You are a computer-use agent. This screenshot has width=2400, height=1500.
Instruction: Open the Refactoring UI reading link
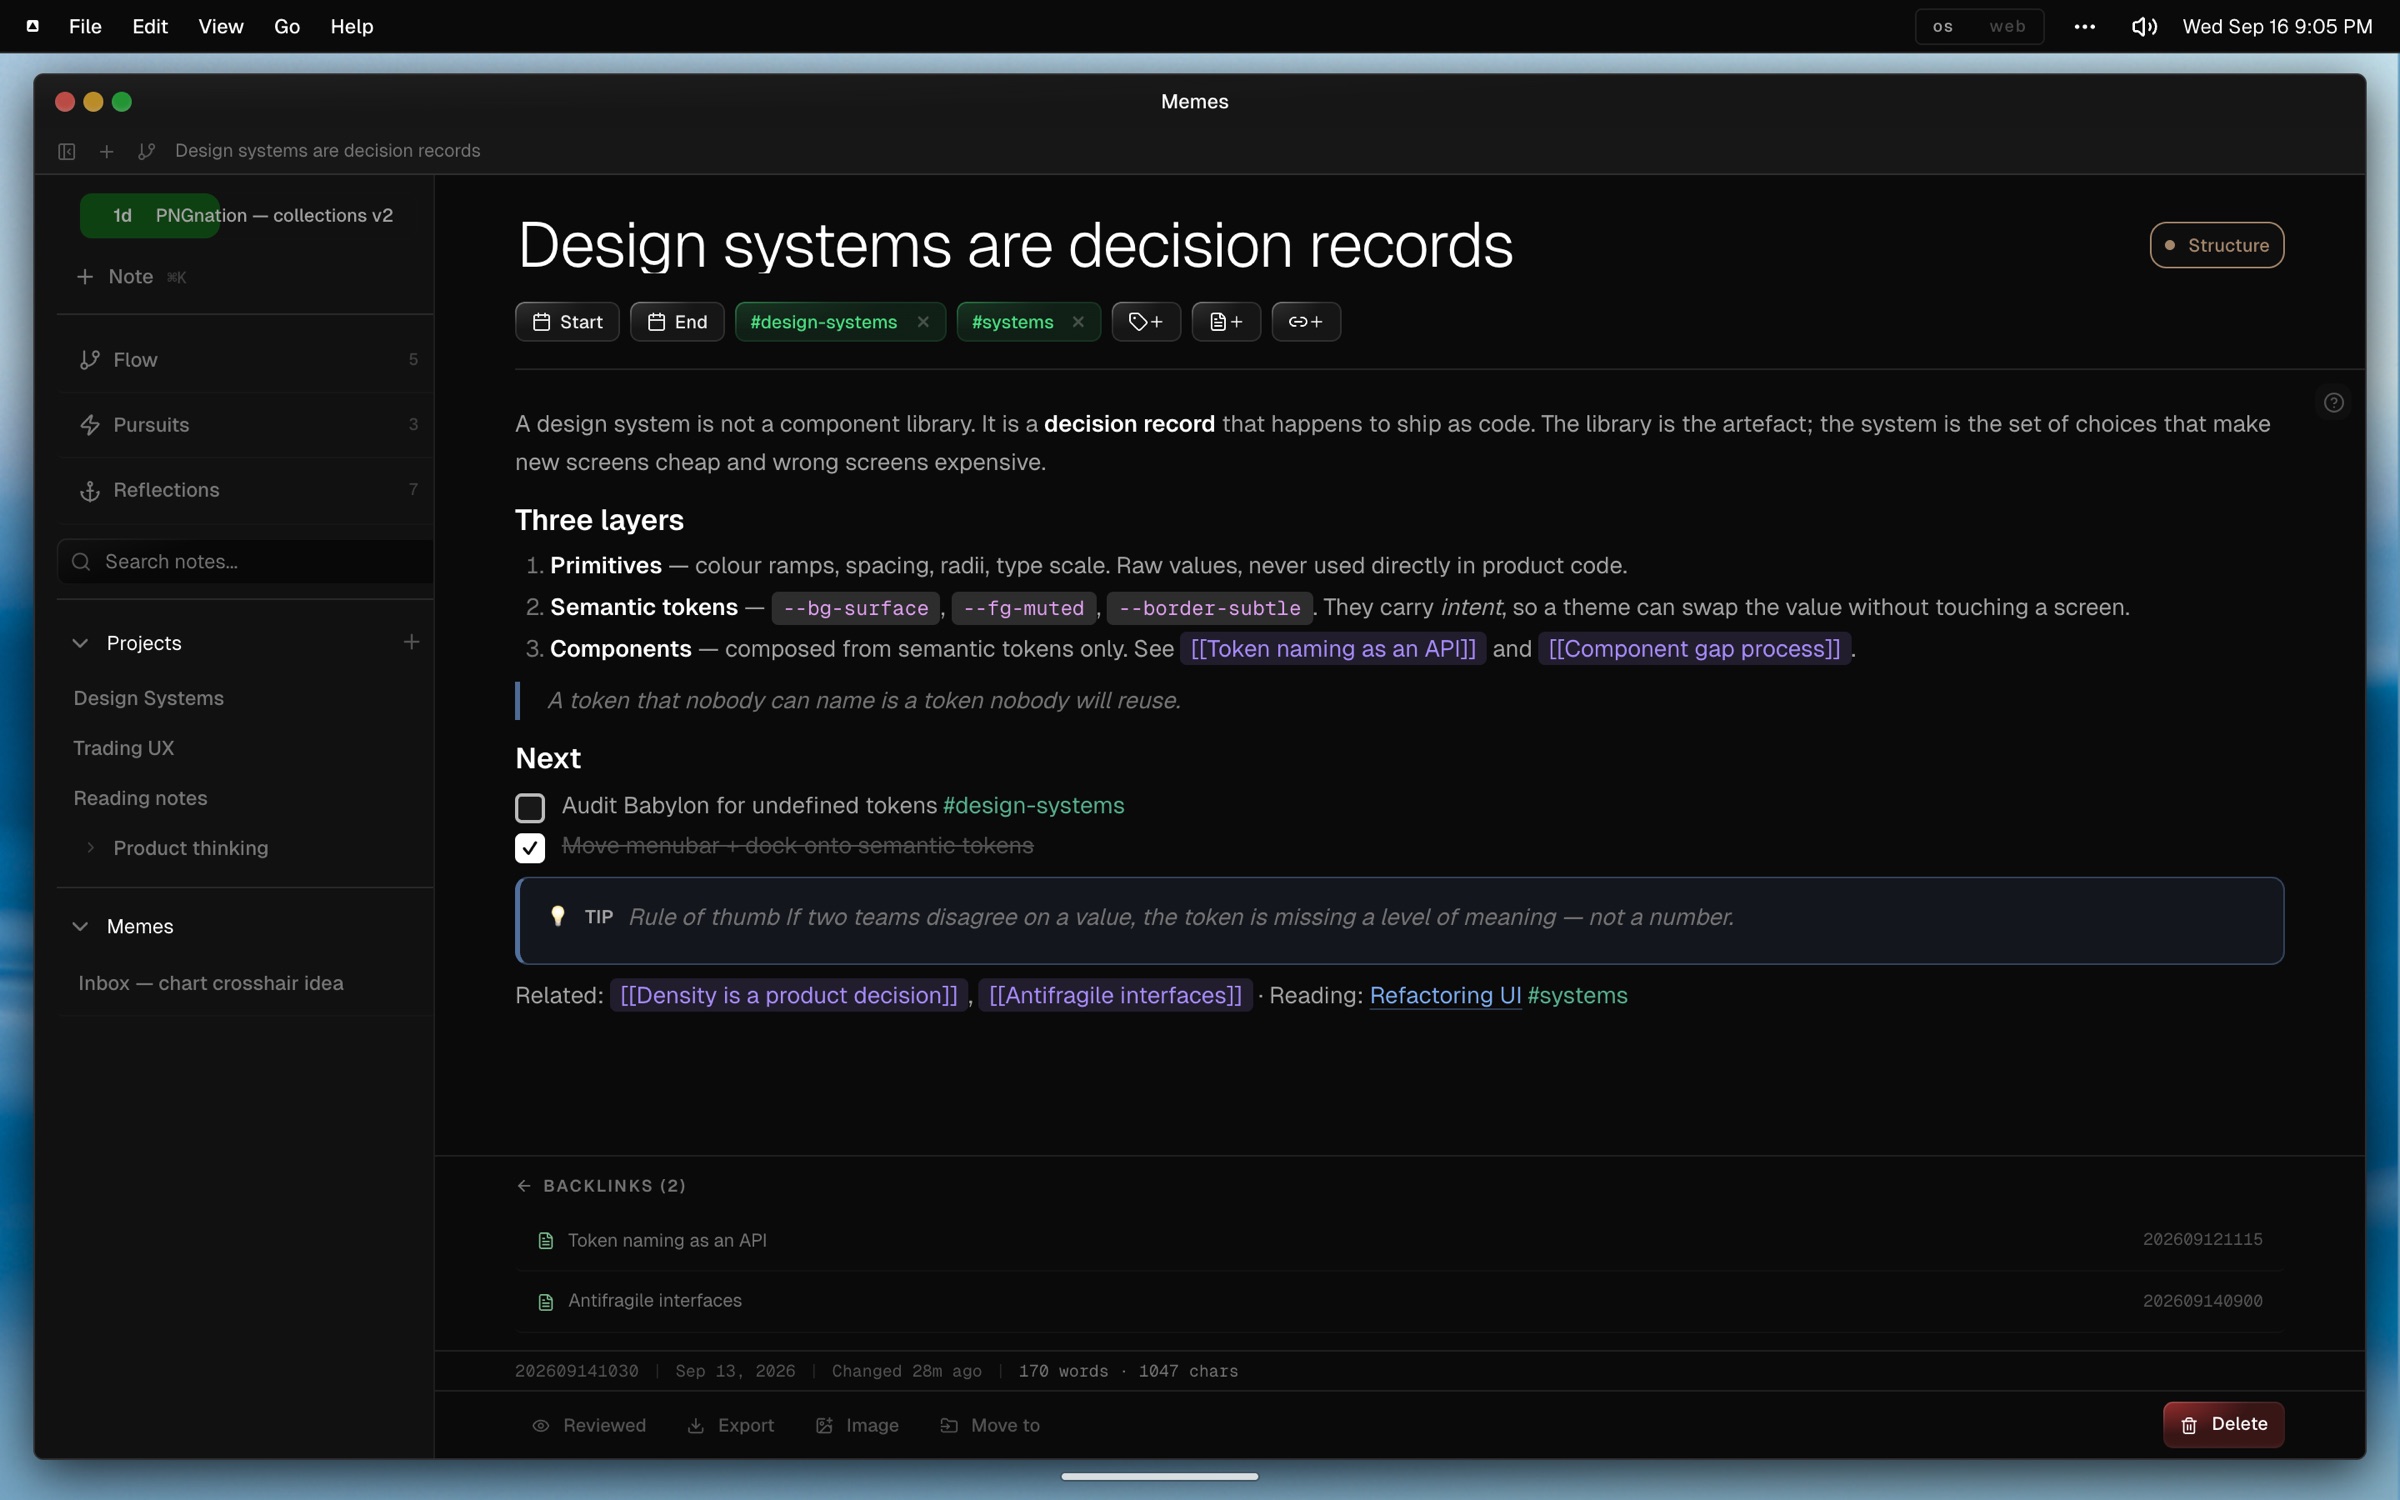[x=1445, y=996]
